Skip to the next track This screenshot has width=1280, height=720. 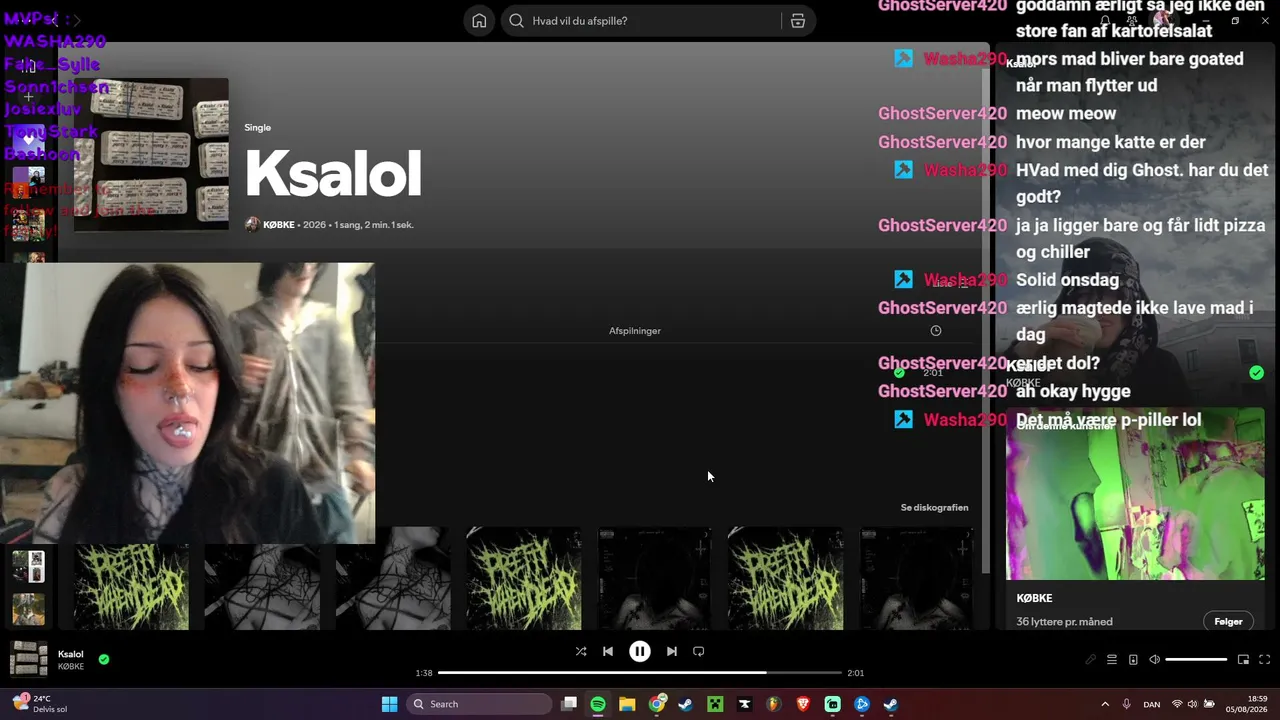tap(672, 651)
